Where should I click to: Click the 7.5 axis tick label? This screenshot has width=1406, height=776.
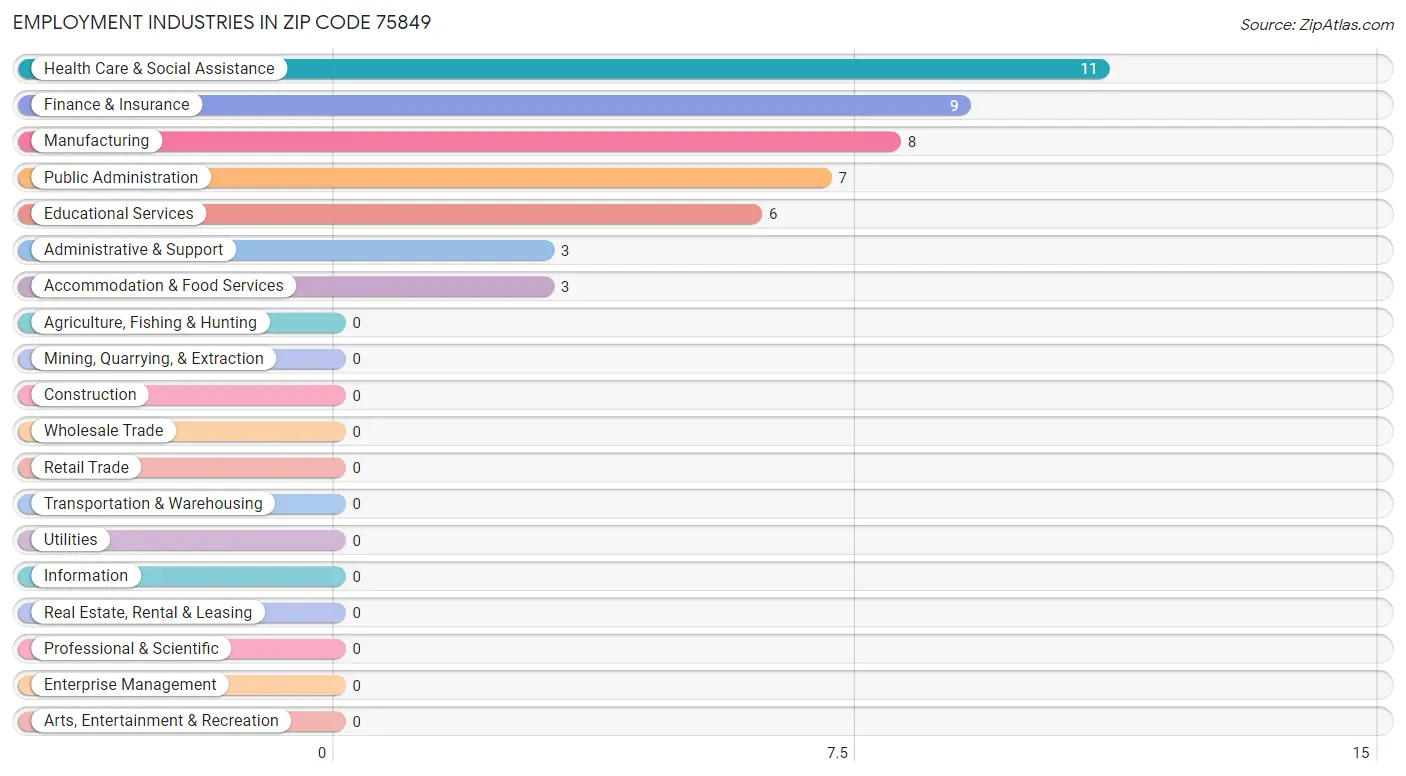(836, 753)
